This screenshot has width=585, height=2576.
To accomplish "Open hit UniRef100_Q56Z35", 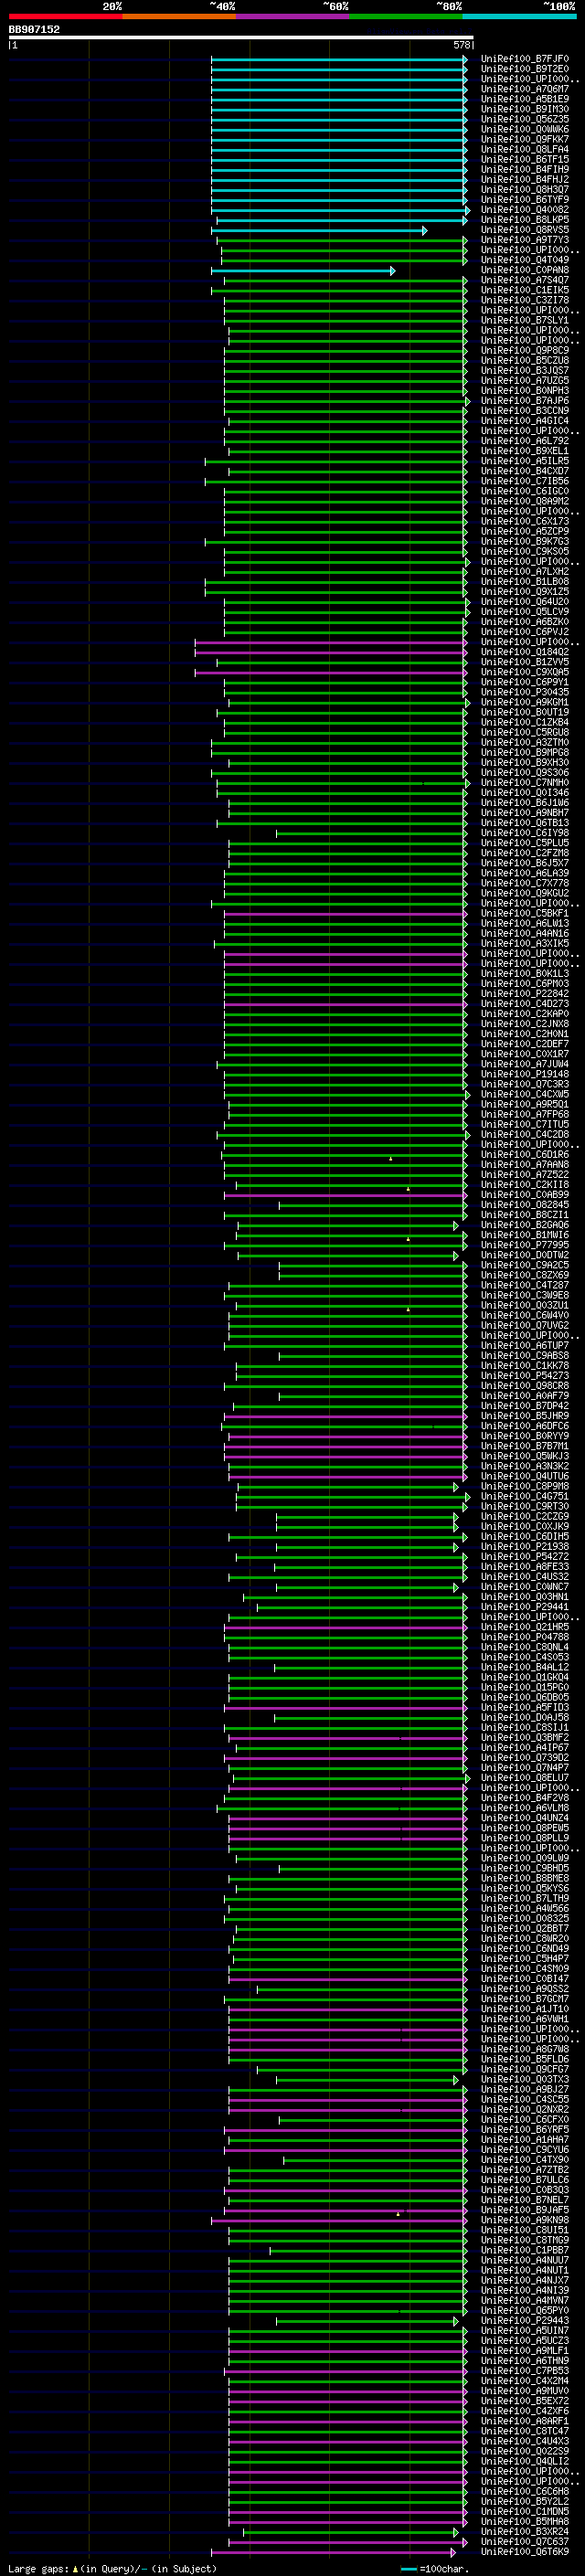I will [x=524, y=119].
